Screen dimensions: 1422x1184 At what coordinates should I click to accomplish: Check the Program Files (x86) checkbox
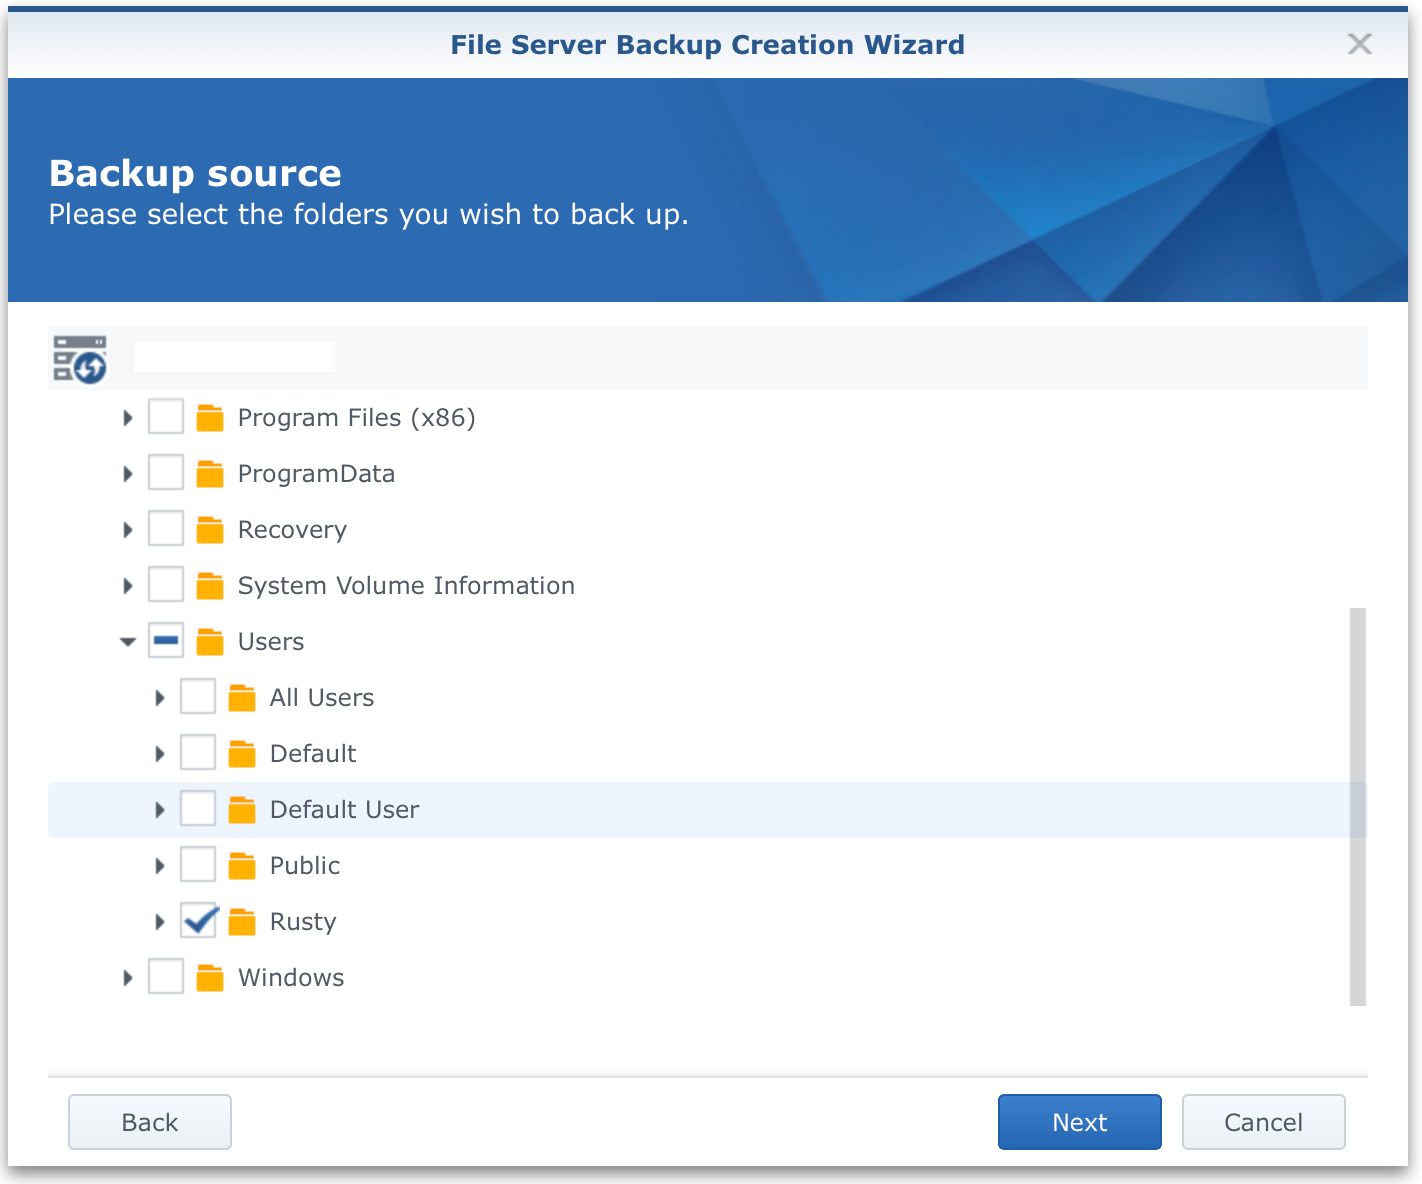click(x=166, y=416)
